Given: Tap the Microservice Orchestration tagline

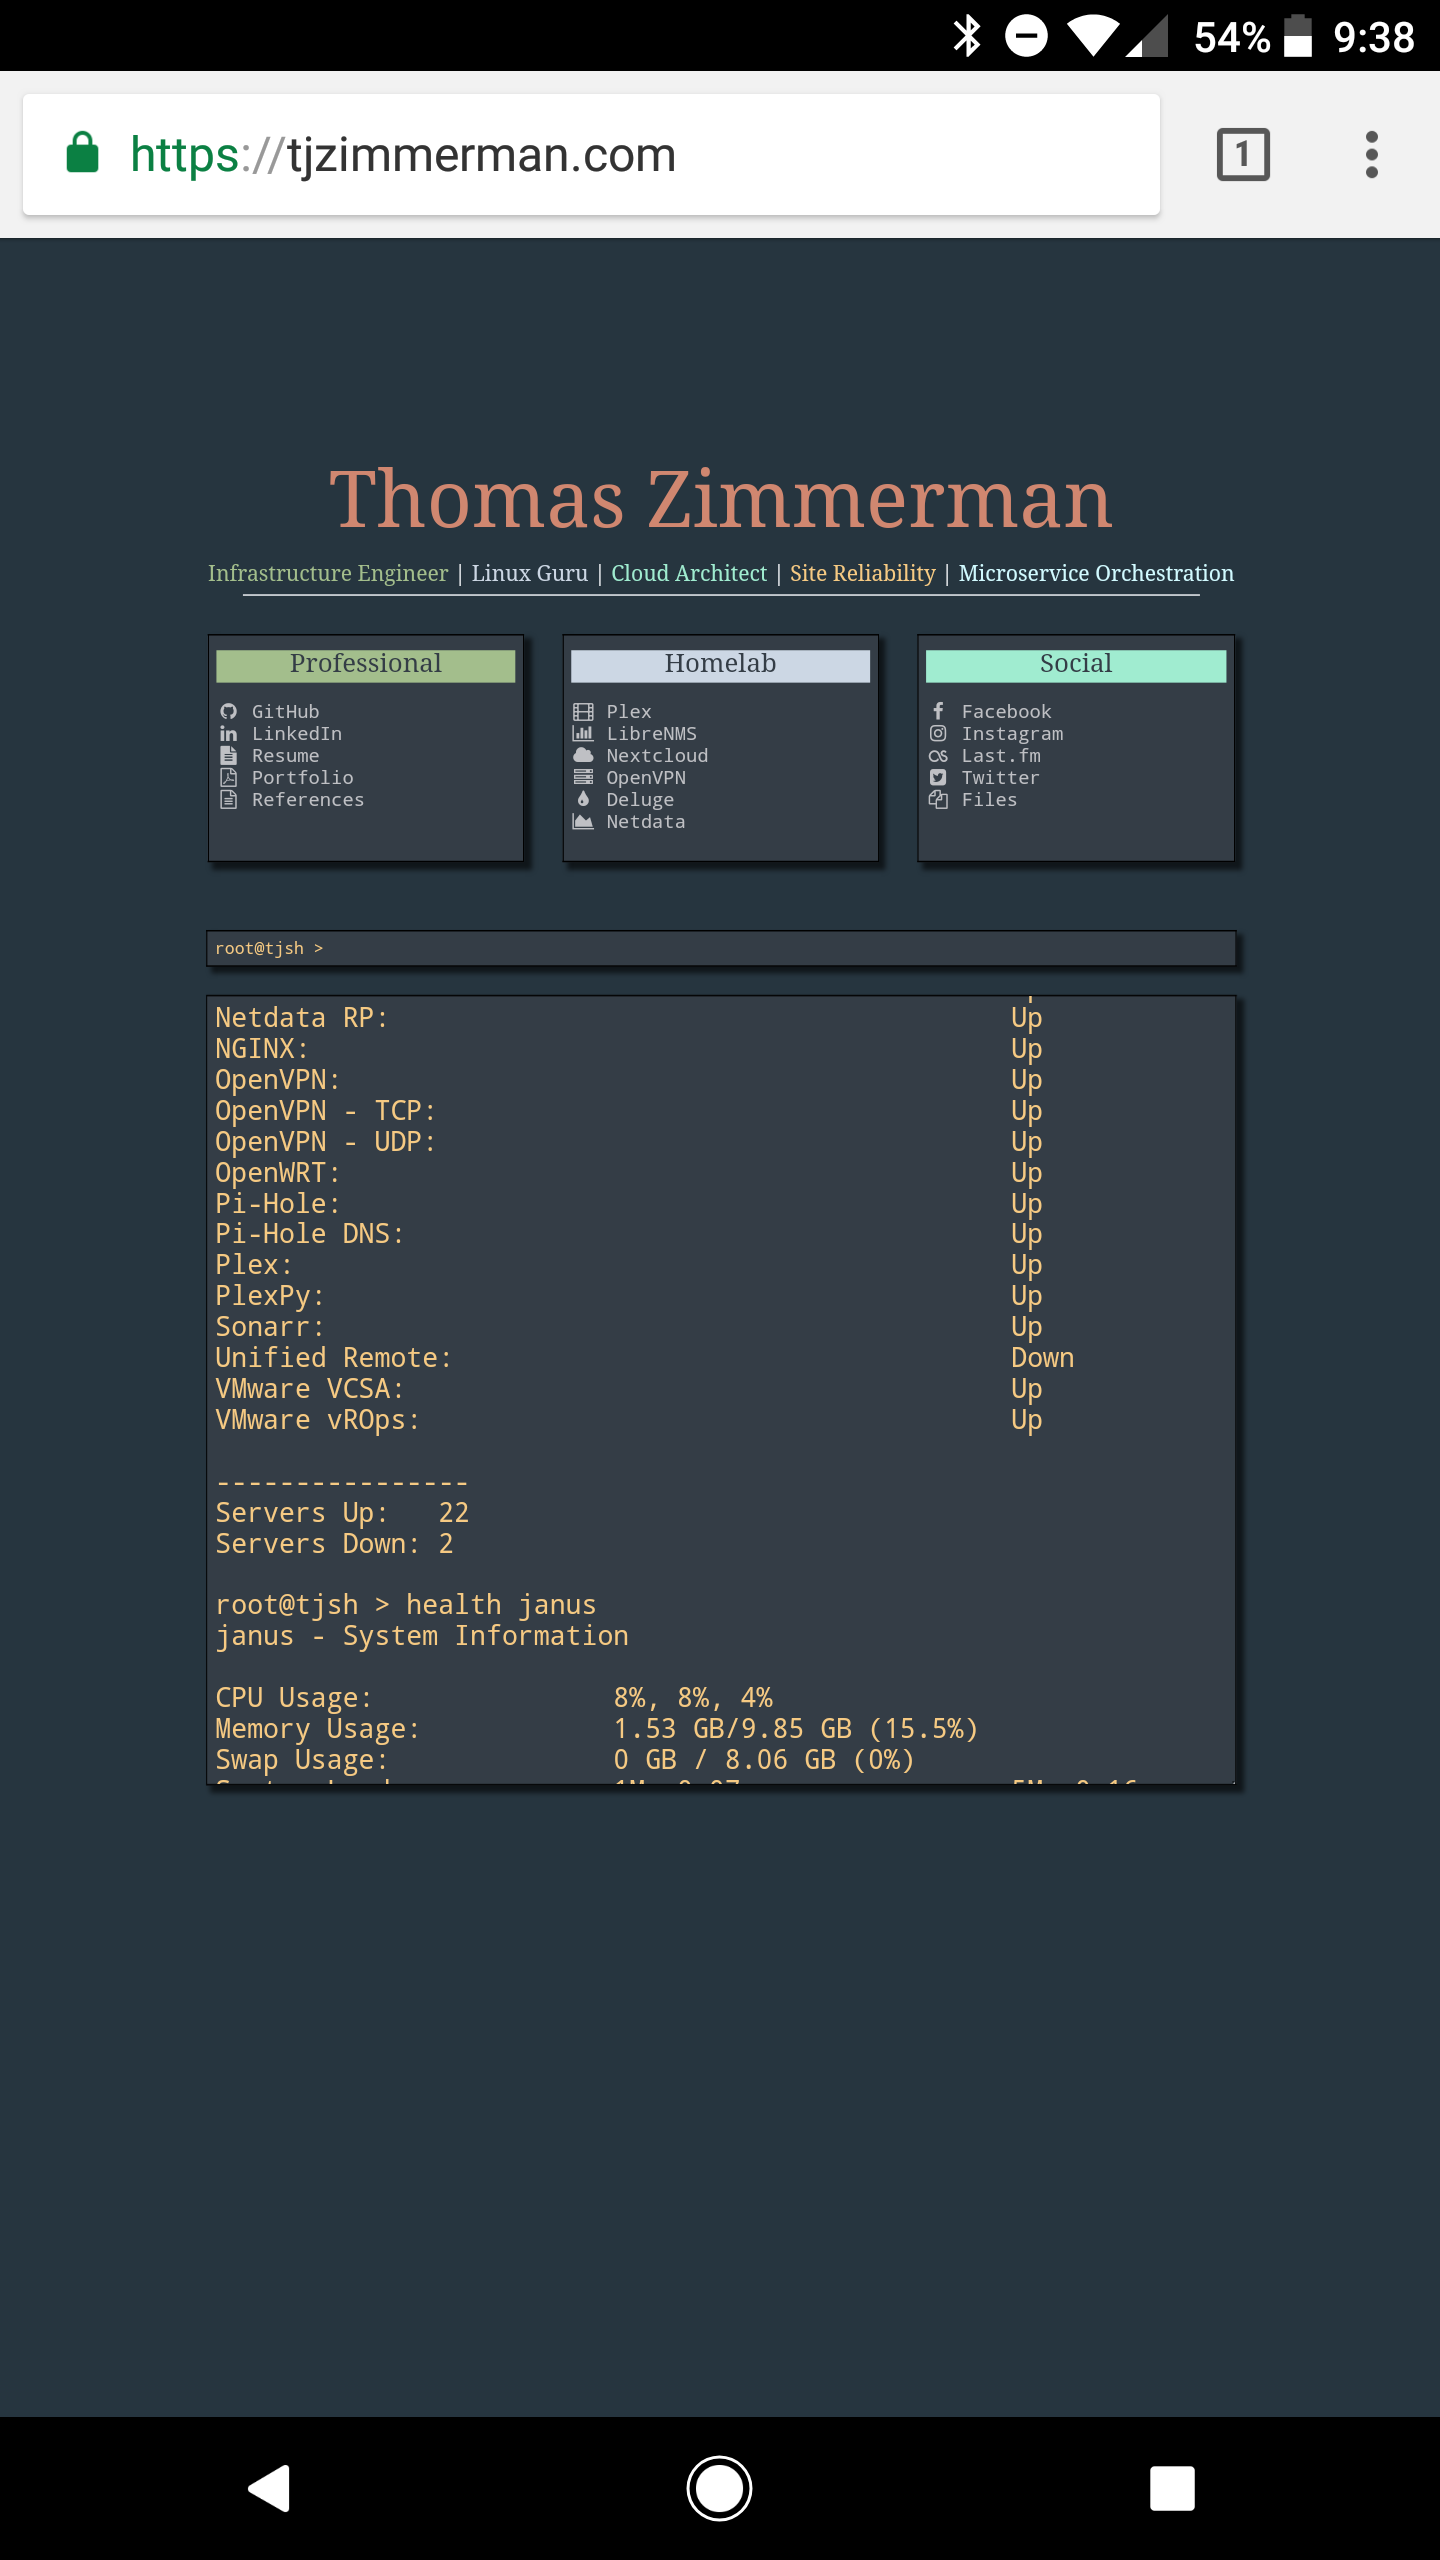Looking at the screenshot, I should click(x=1096, y=573).
